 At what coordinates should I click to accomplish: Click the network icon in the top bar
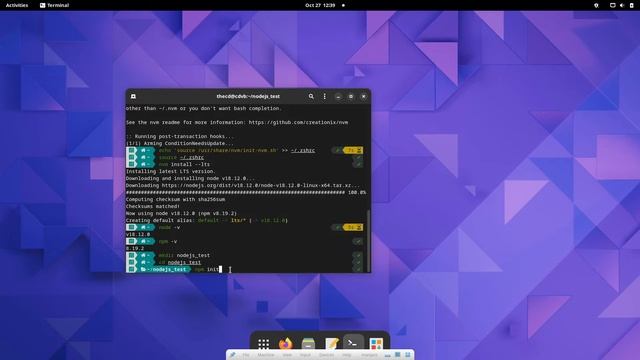click(613, 5)
